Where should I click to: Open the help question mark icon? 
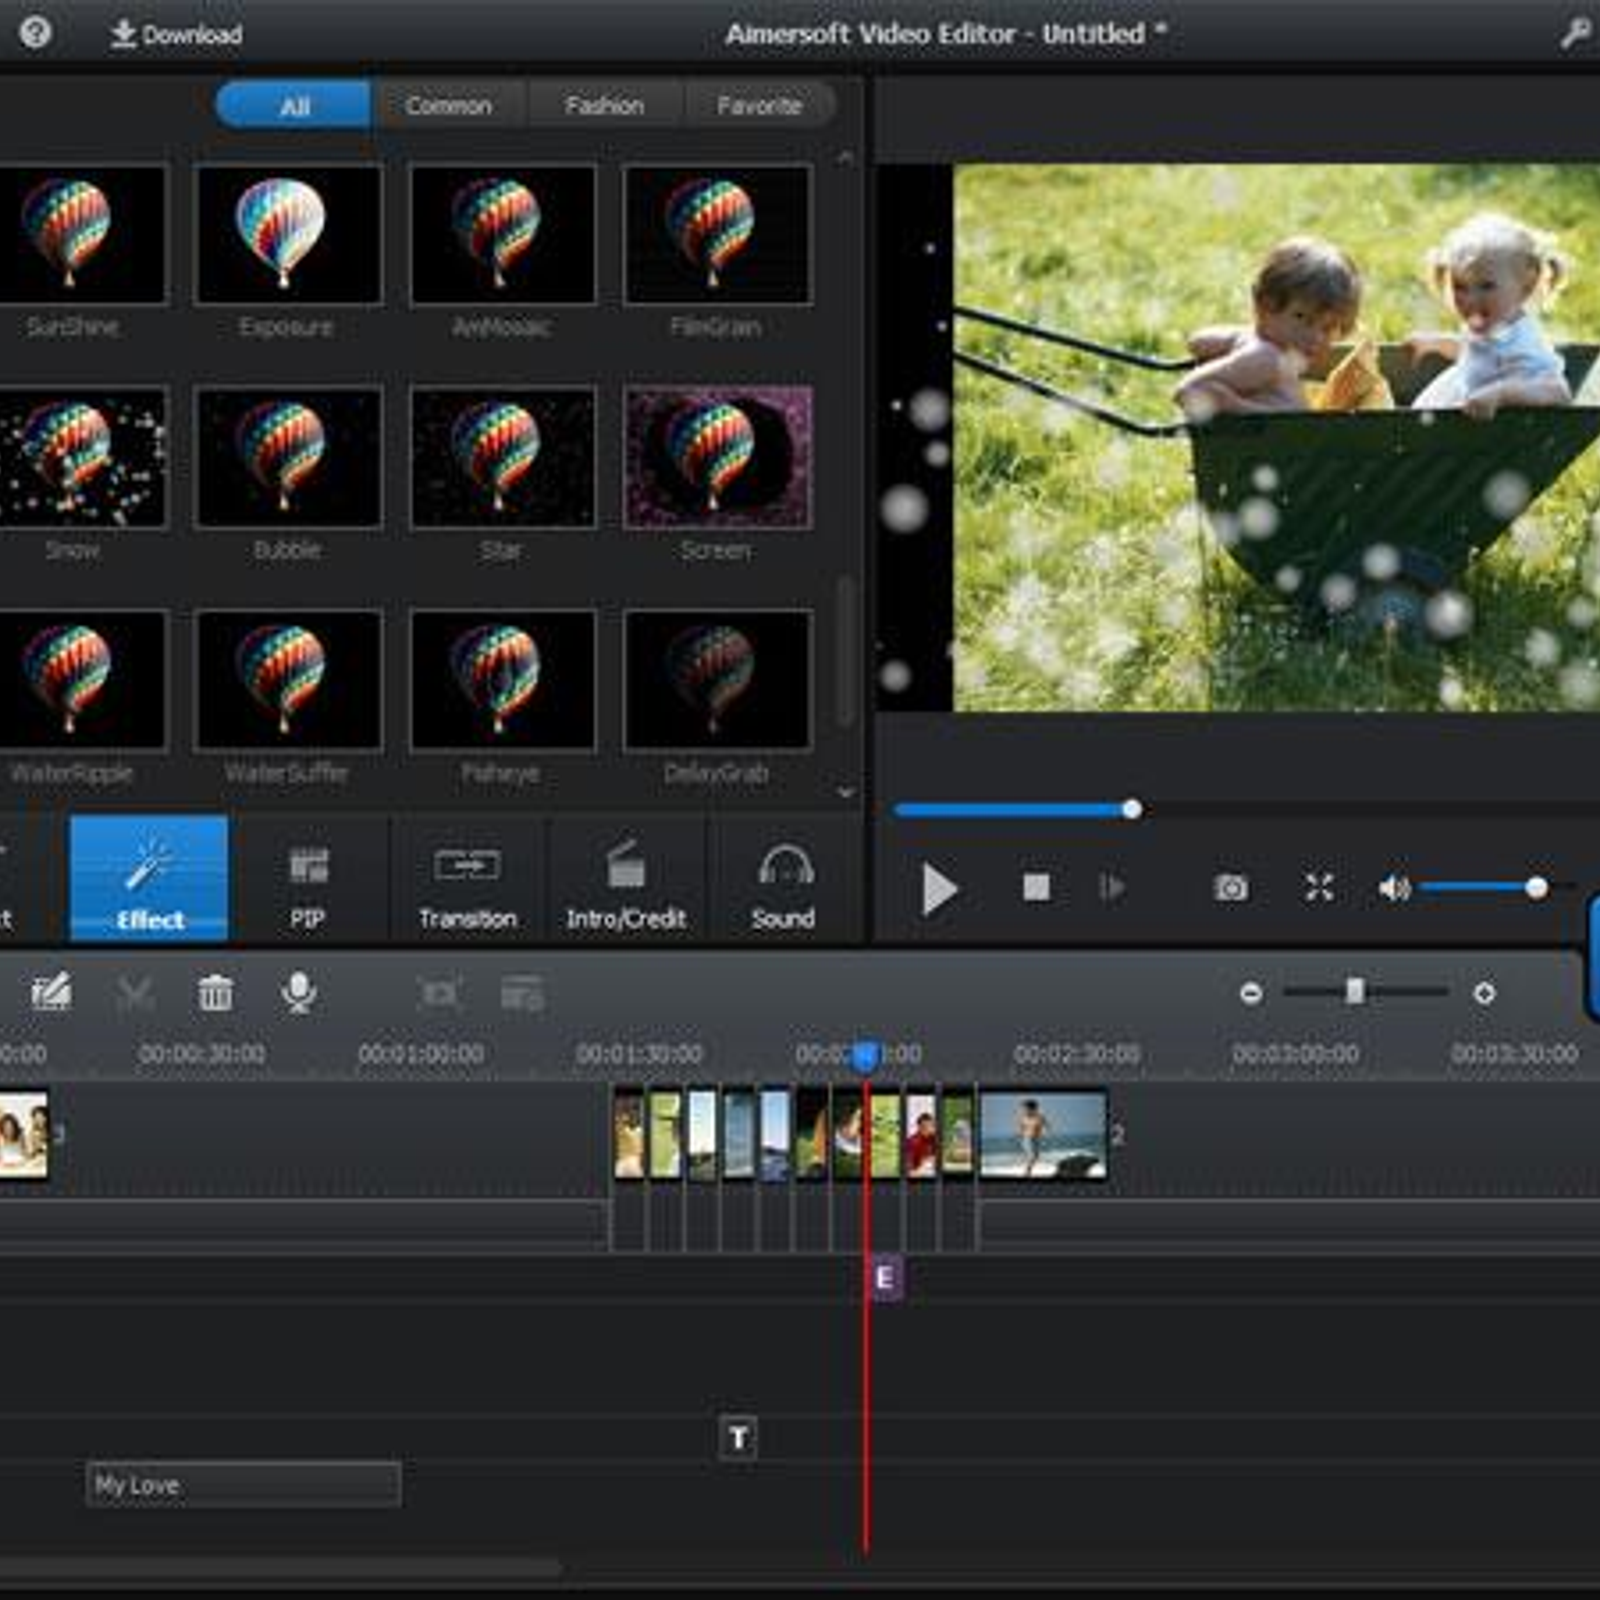click(35, 33)
